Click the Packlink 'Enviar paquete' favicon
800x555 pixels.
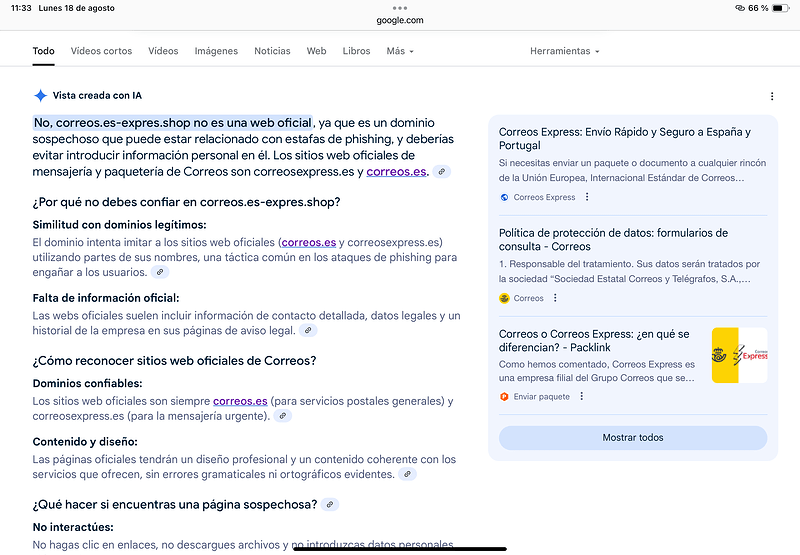tap(504, 396)
